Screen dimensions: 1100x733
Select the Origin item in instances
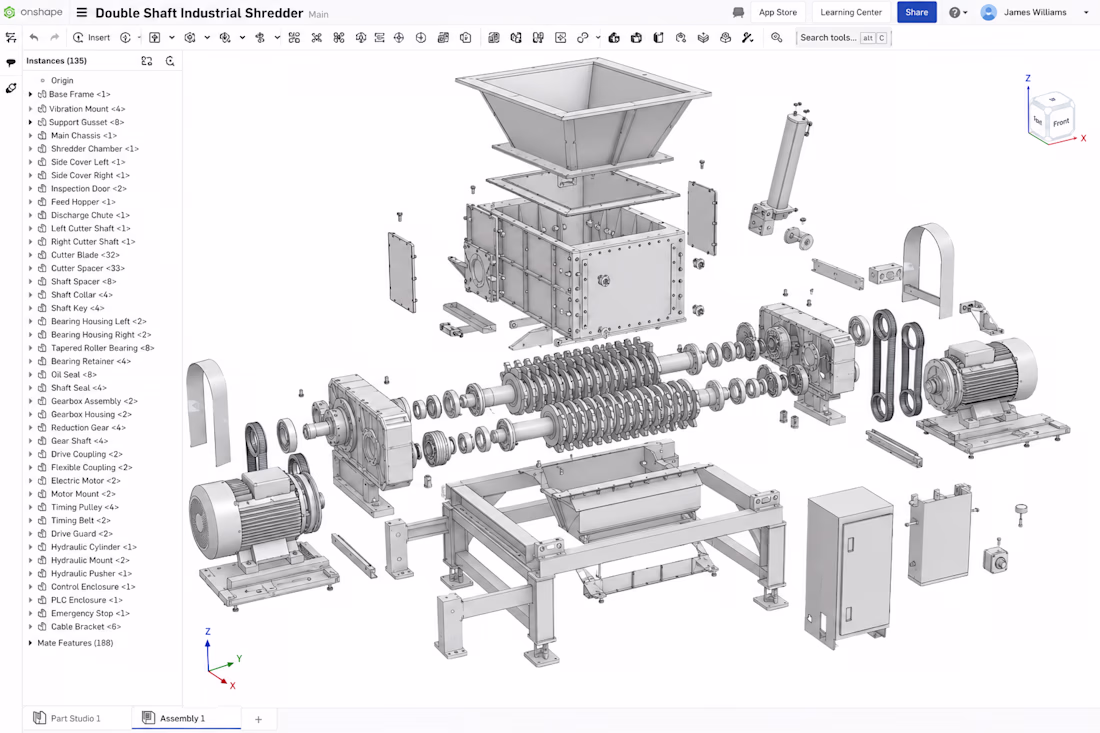pos(62,81)
